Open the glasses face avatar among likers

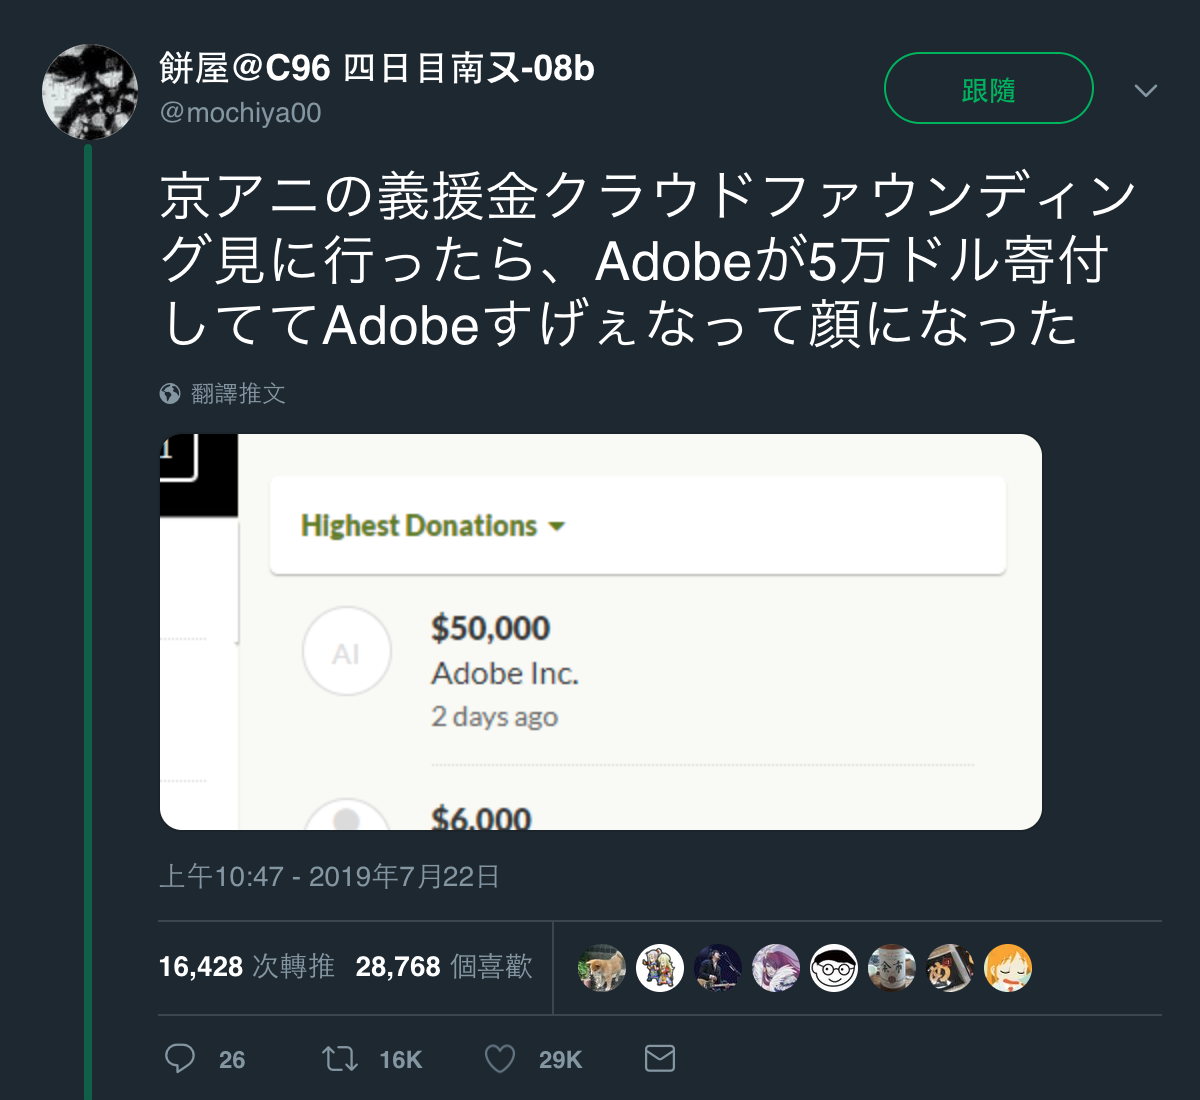834,968
